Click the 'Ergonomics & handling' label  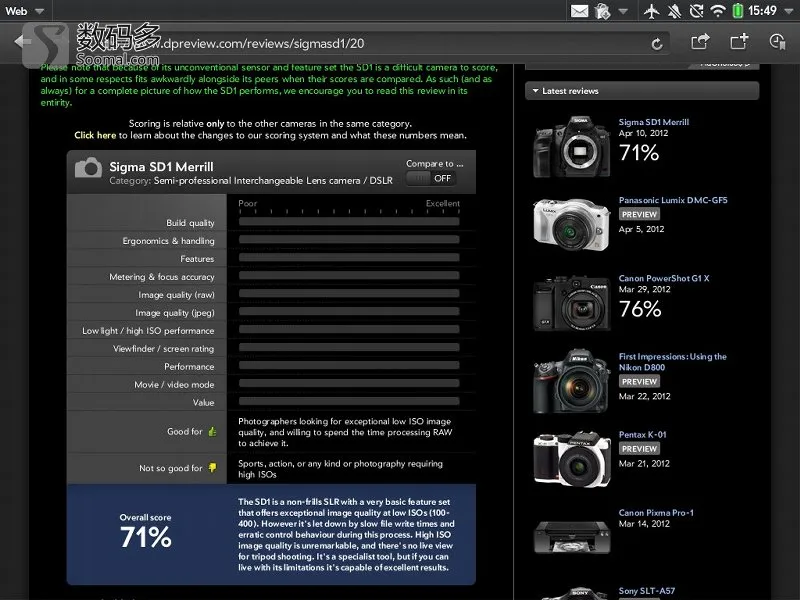168,241
